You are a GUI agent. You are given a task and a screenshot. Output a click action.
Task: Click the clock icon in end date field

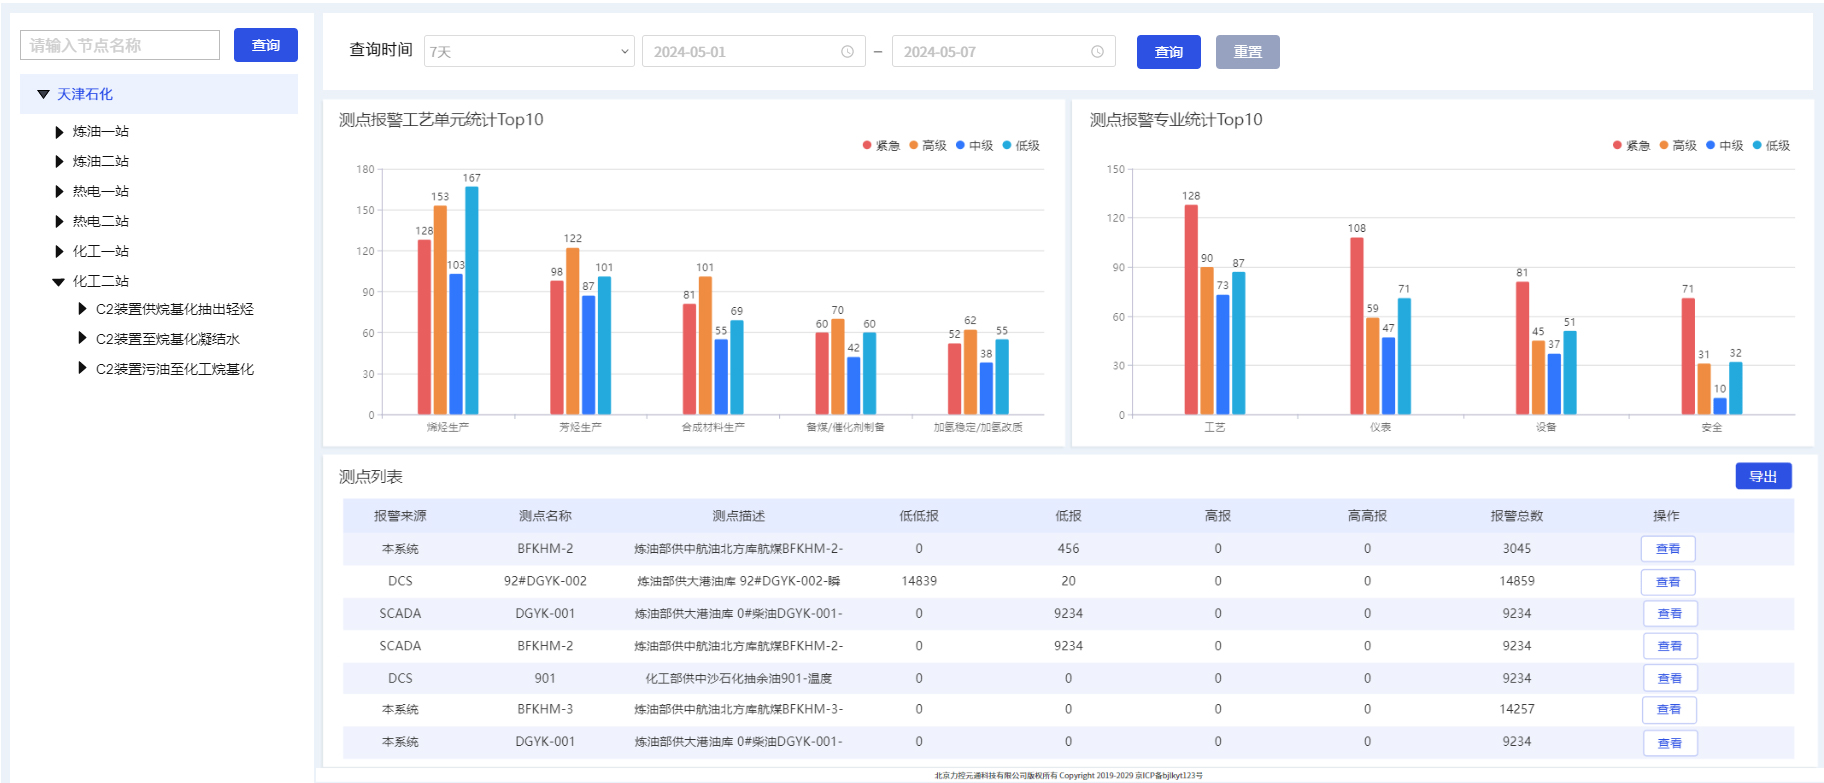click(1097, 52)
